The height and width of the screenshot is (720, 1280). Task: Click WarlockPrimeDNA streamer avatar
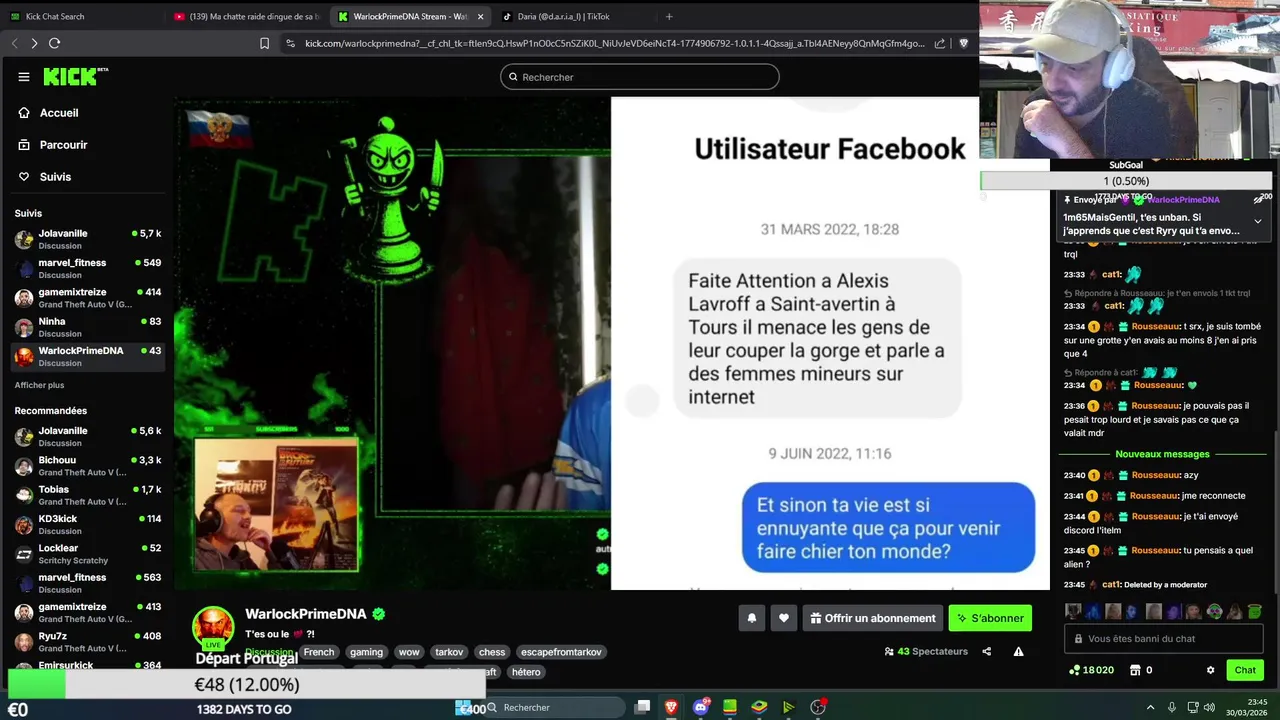tap(213, 627)
